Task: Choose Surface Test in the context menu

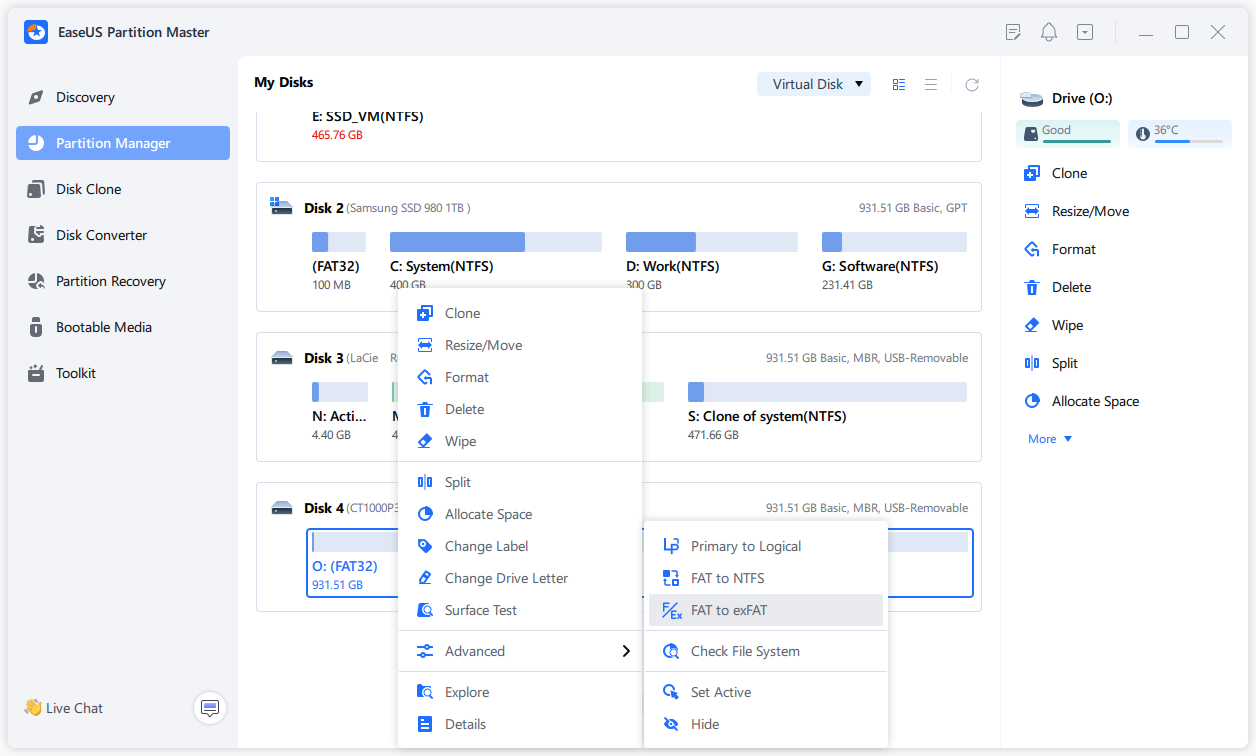Action: tap(520, 610)
